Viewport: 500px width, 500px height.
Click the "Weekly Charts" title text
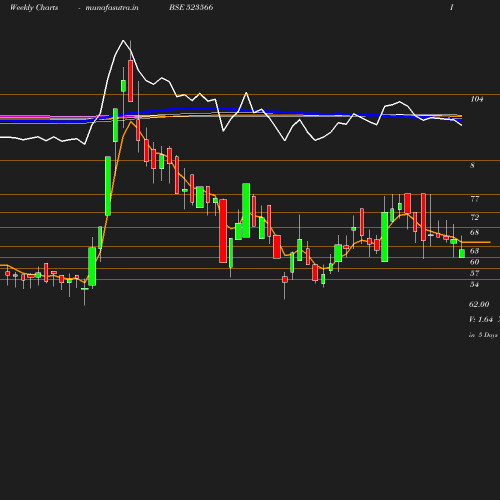tap(34, 7)
